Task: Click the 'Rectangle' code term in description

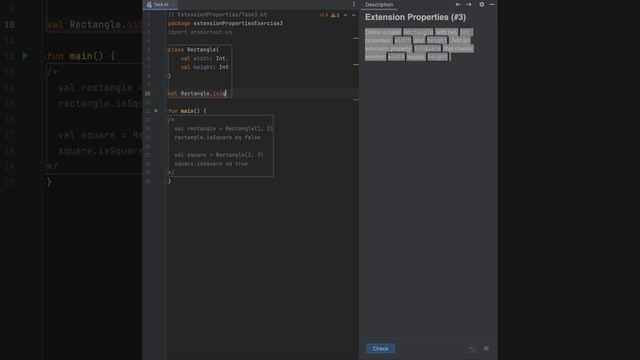Action: coord(418,32)
